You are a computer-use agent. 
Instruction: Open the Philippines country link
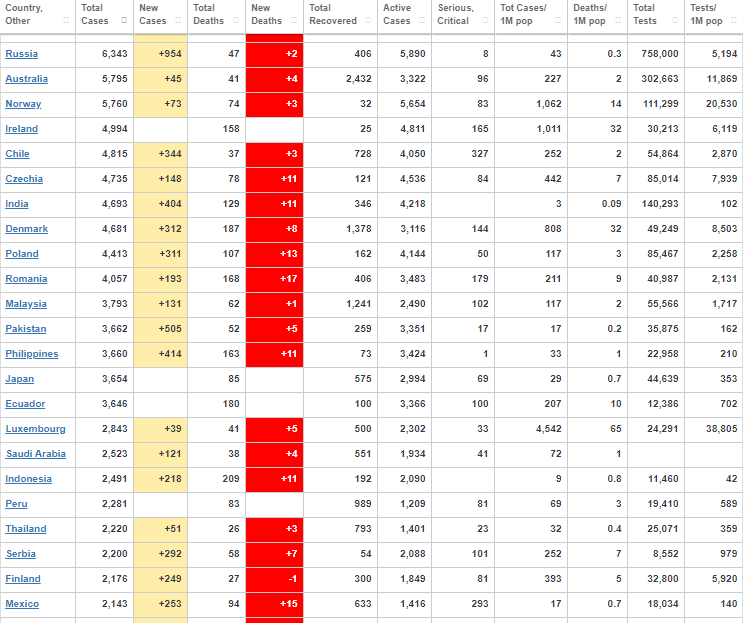click(32, 354)
